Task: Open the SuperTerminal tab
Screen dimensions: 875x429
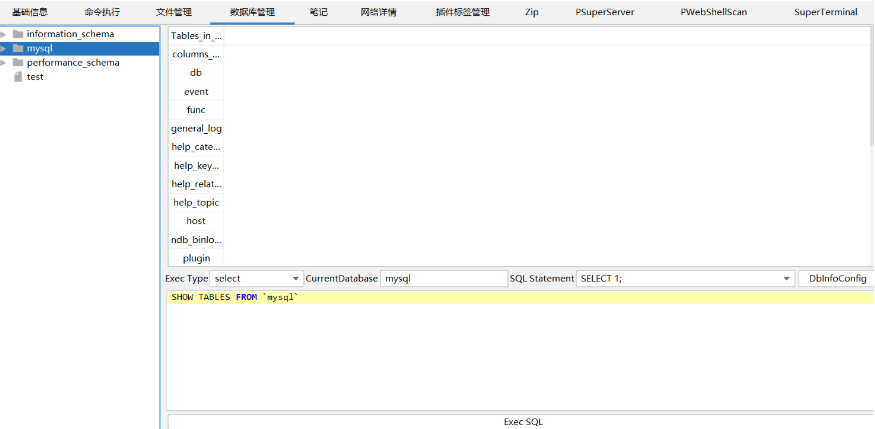Action: tap(825, 12)
